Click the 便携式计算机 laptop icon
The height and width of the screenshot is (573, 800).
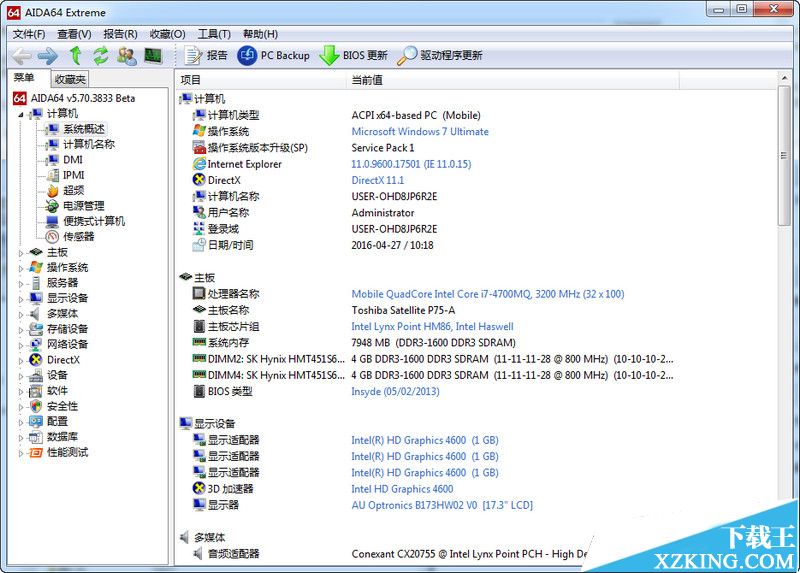pyautogui.click(x=52, y=221)
